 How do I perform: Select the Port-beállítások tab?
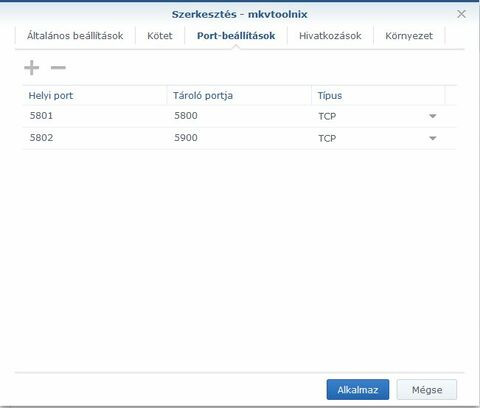pyautogui.click(x=236, y=36)
